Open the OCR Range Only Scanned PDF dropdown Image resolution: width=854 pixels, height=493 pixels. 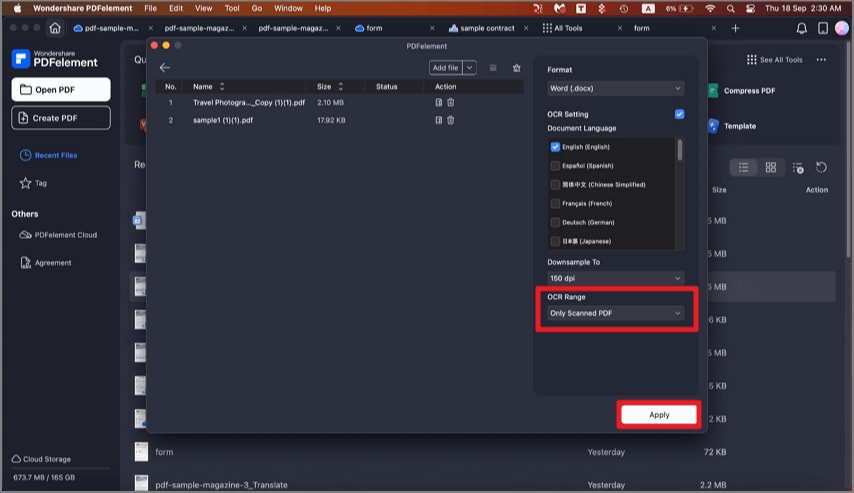(x=615, y=313)
